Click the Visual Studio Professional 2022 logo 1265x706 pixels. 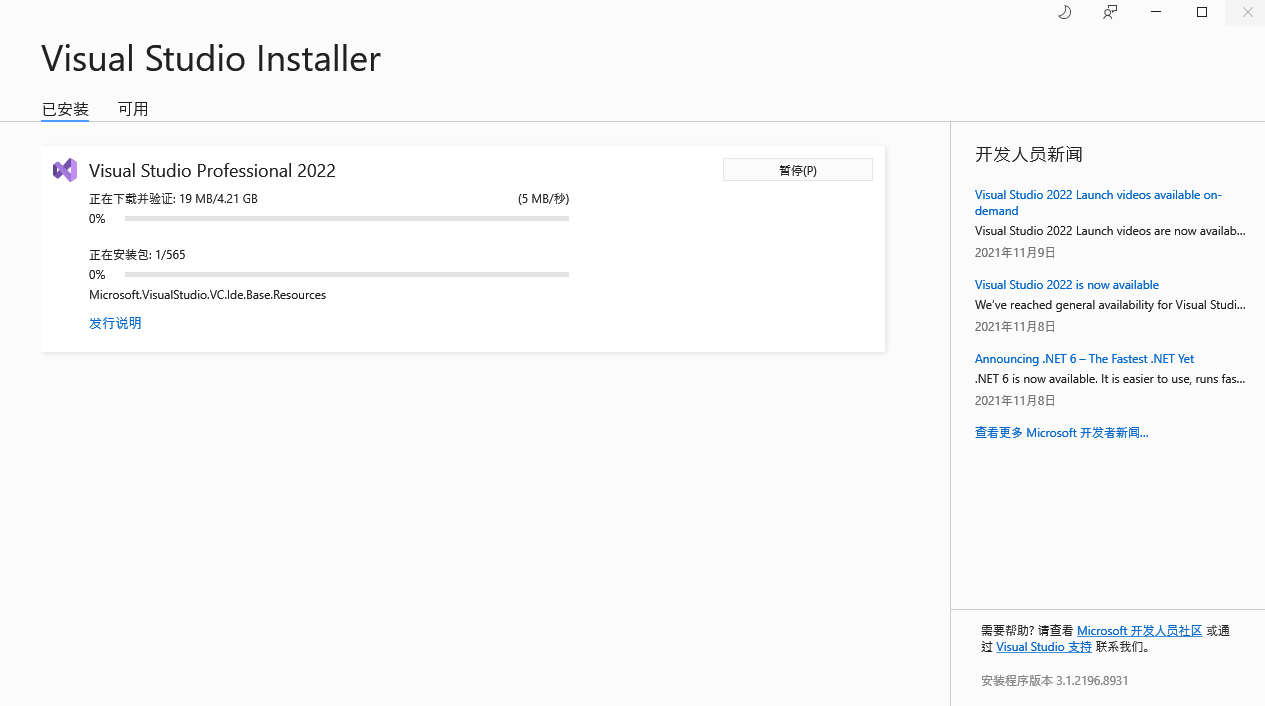[x=65, y=170]
